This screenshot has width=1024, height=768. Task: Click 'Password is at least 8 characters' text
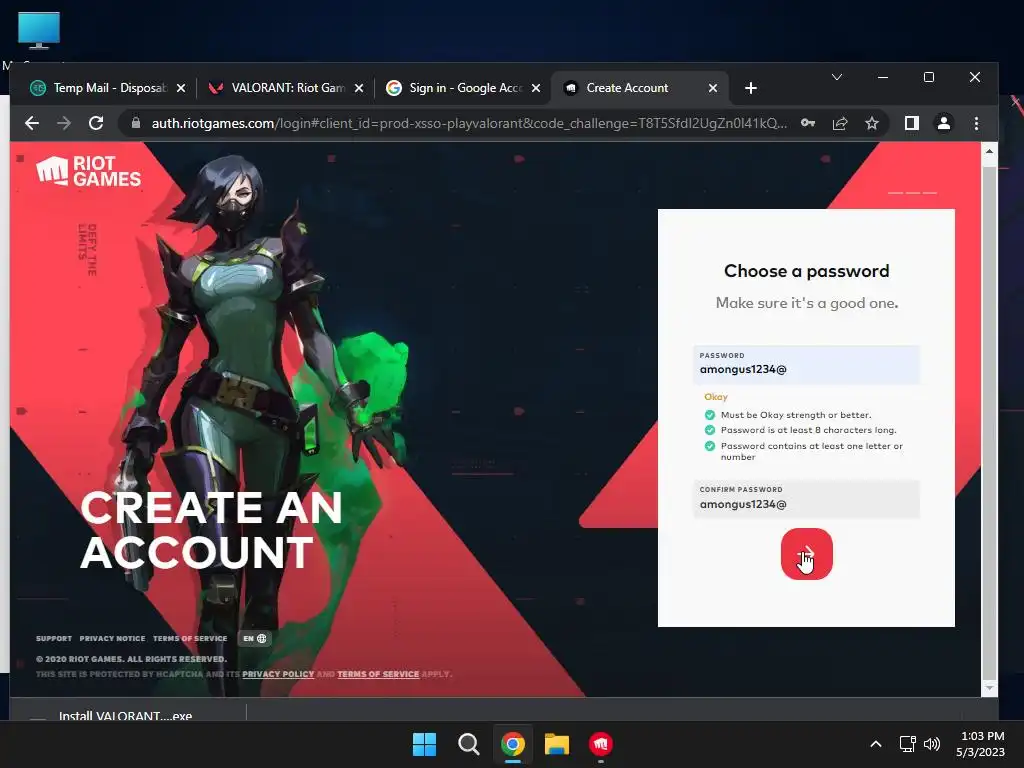pyautogui.click(x=808, y=430)
